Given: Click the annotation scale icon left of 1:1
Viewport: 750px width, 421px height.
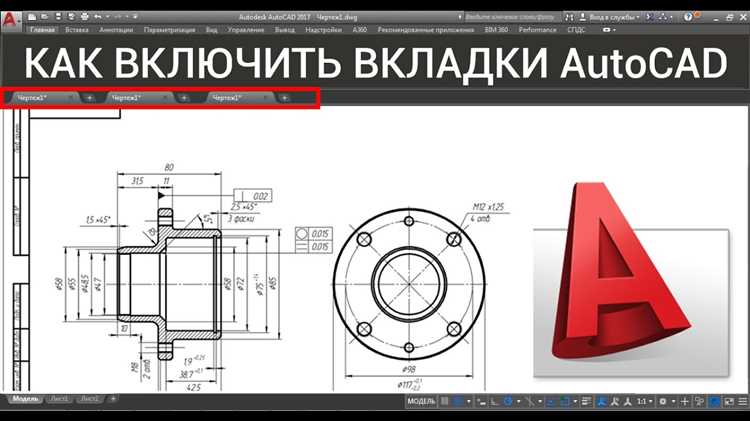Looking at the screenshot, I should (x=628, y=401).
